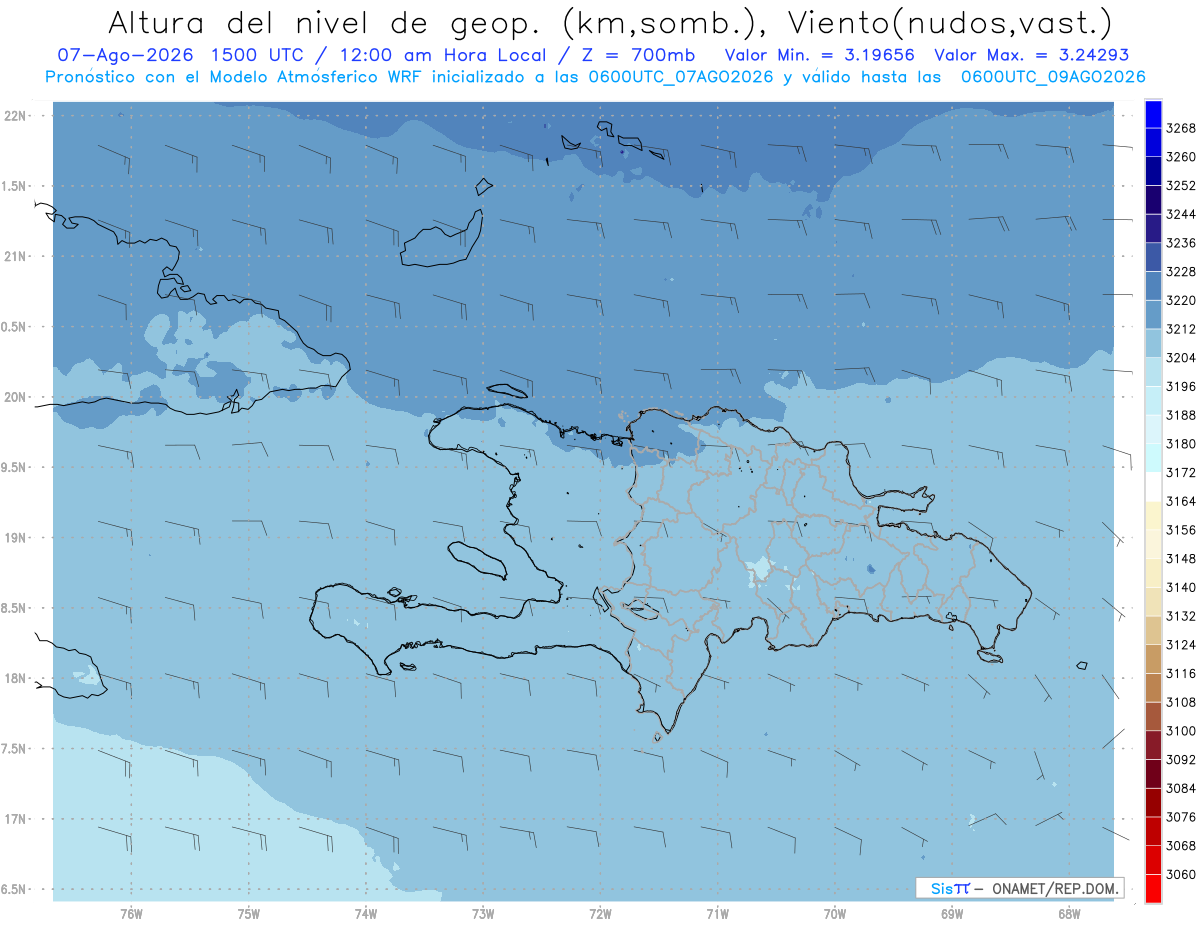The image size is (1200, 927).
Task: Click the colorbar label 3180
Action: point(1180,444)
